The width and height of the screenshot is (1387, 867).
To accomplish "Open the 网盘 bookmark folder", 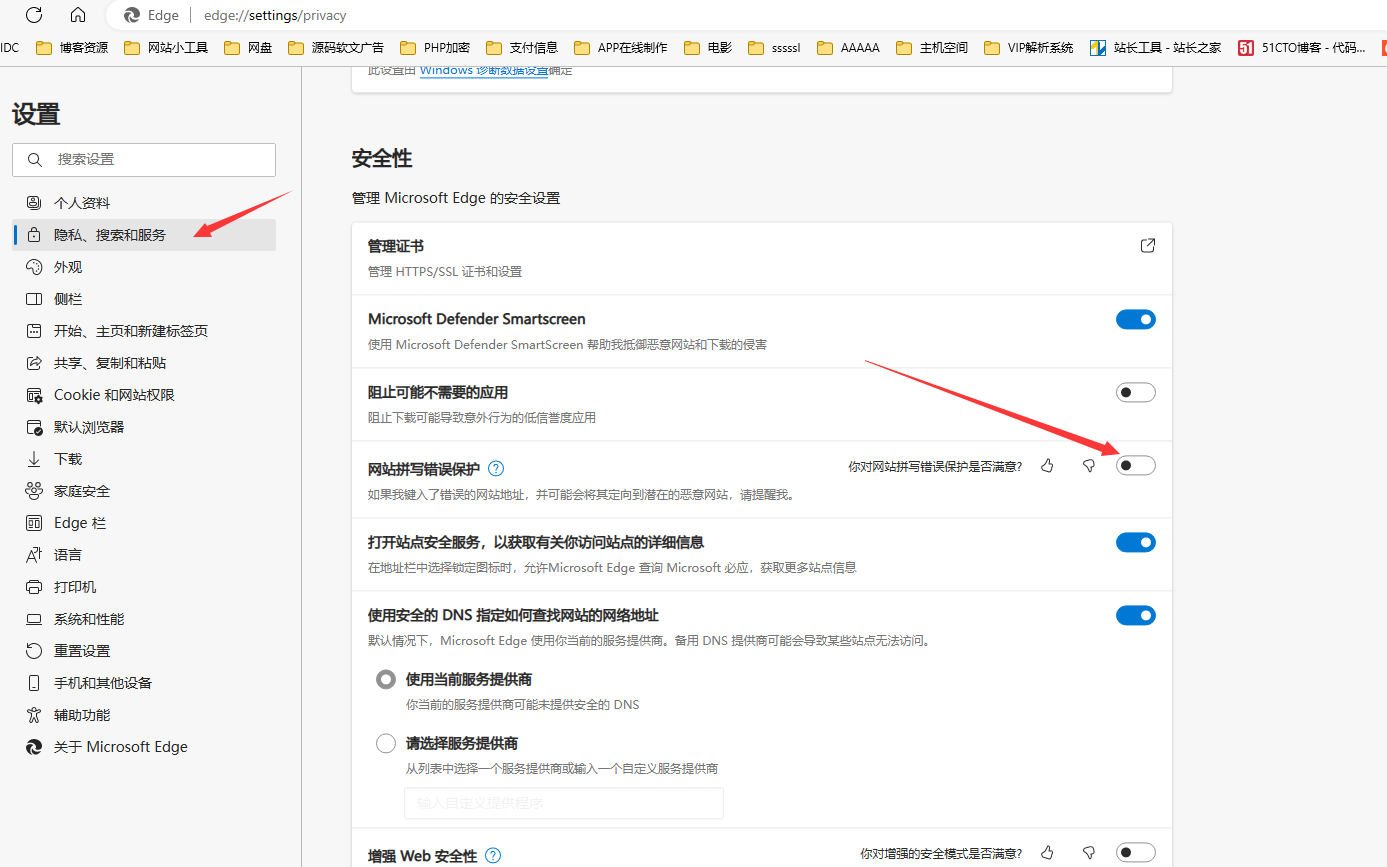I will click(248, 47).
